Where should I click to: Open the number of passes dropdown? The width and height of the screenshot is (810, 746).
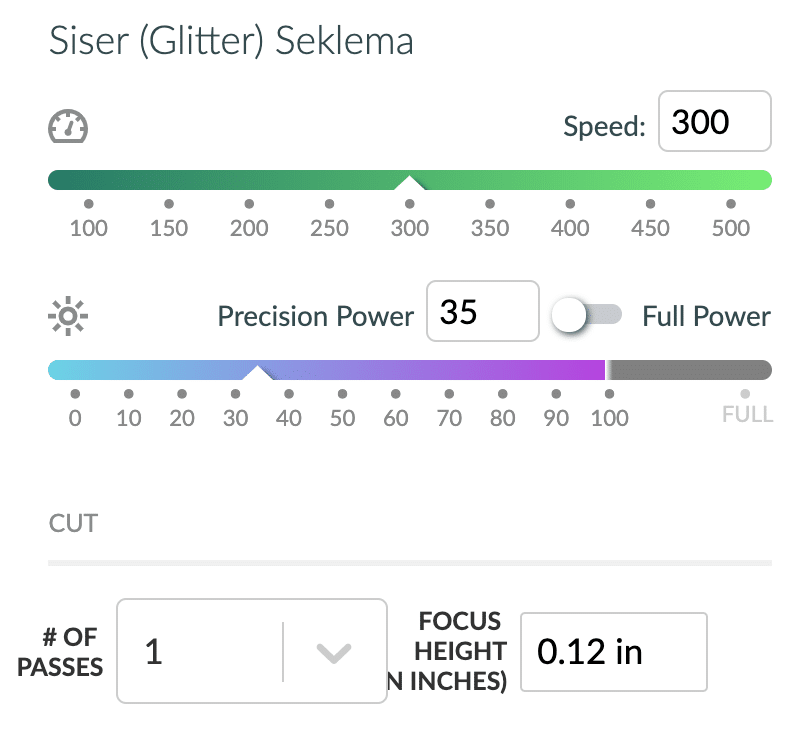tap(252, 651)
